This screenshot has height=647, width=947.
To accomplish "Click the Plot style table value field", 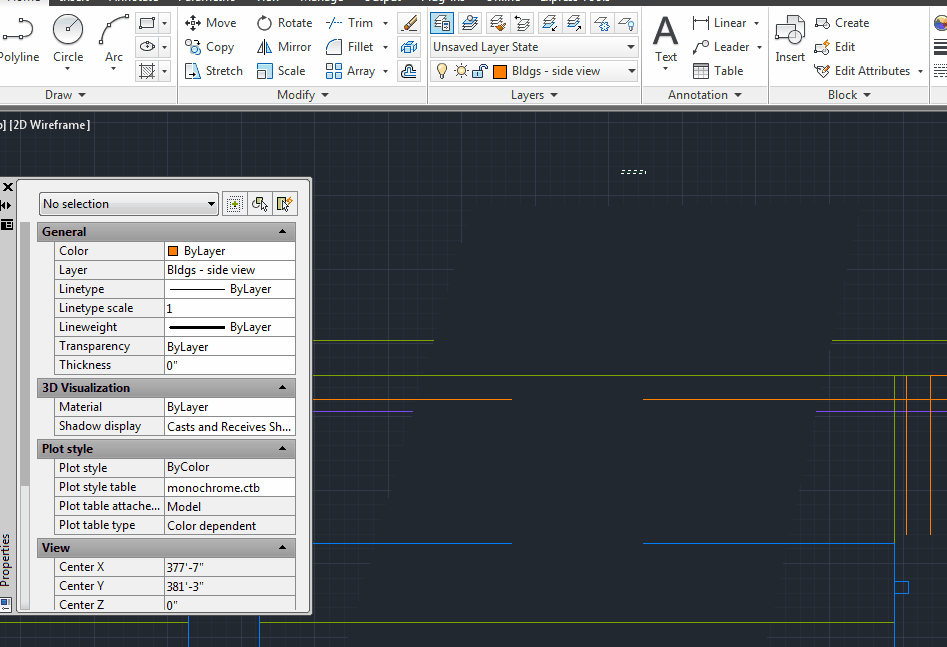I will pos(230,487).
